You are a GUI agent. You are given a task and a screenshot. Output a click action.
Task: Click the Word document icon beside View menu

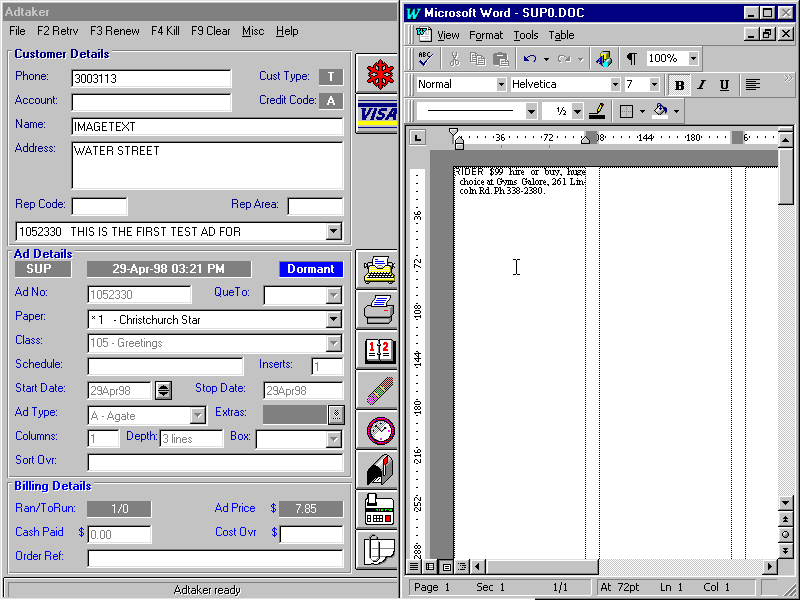[x=423, y=34]
